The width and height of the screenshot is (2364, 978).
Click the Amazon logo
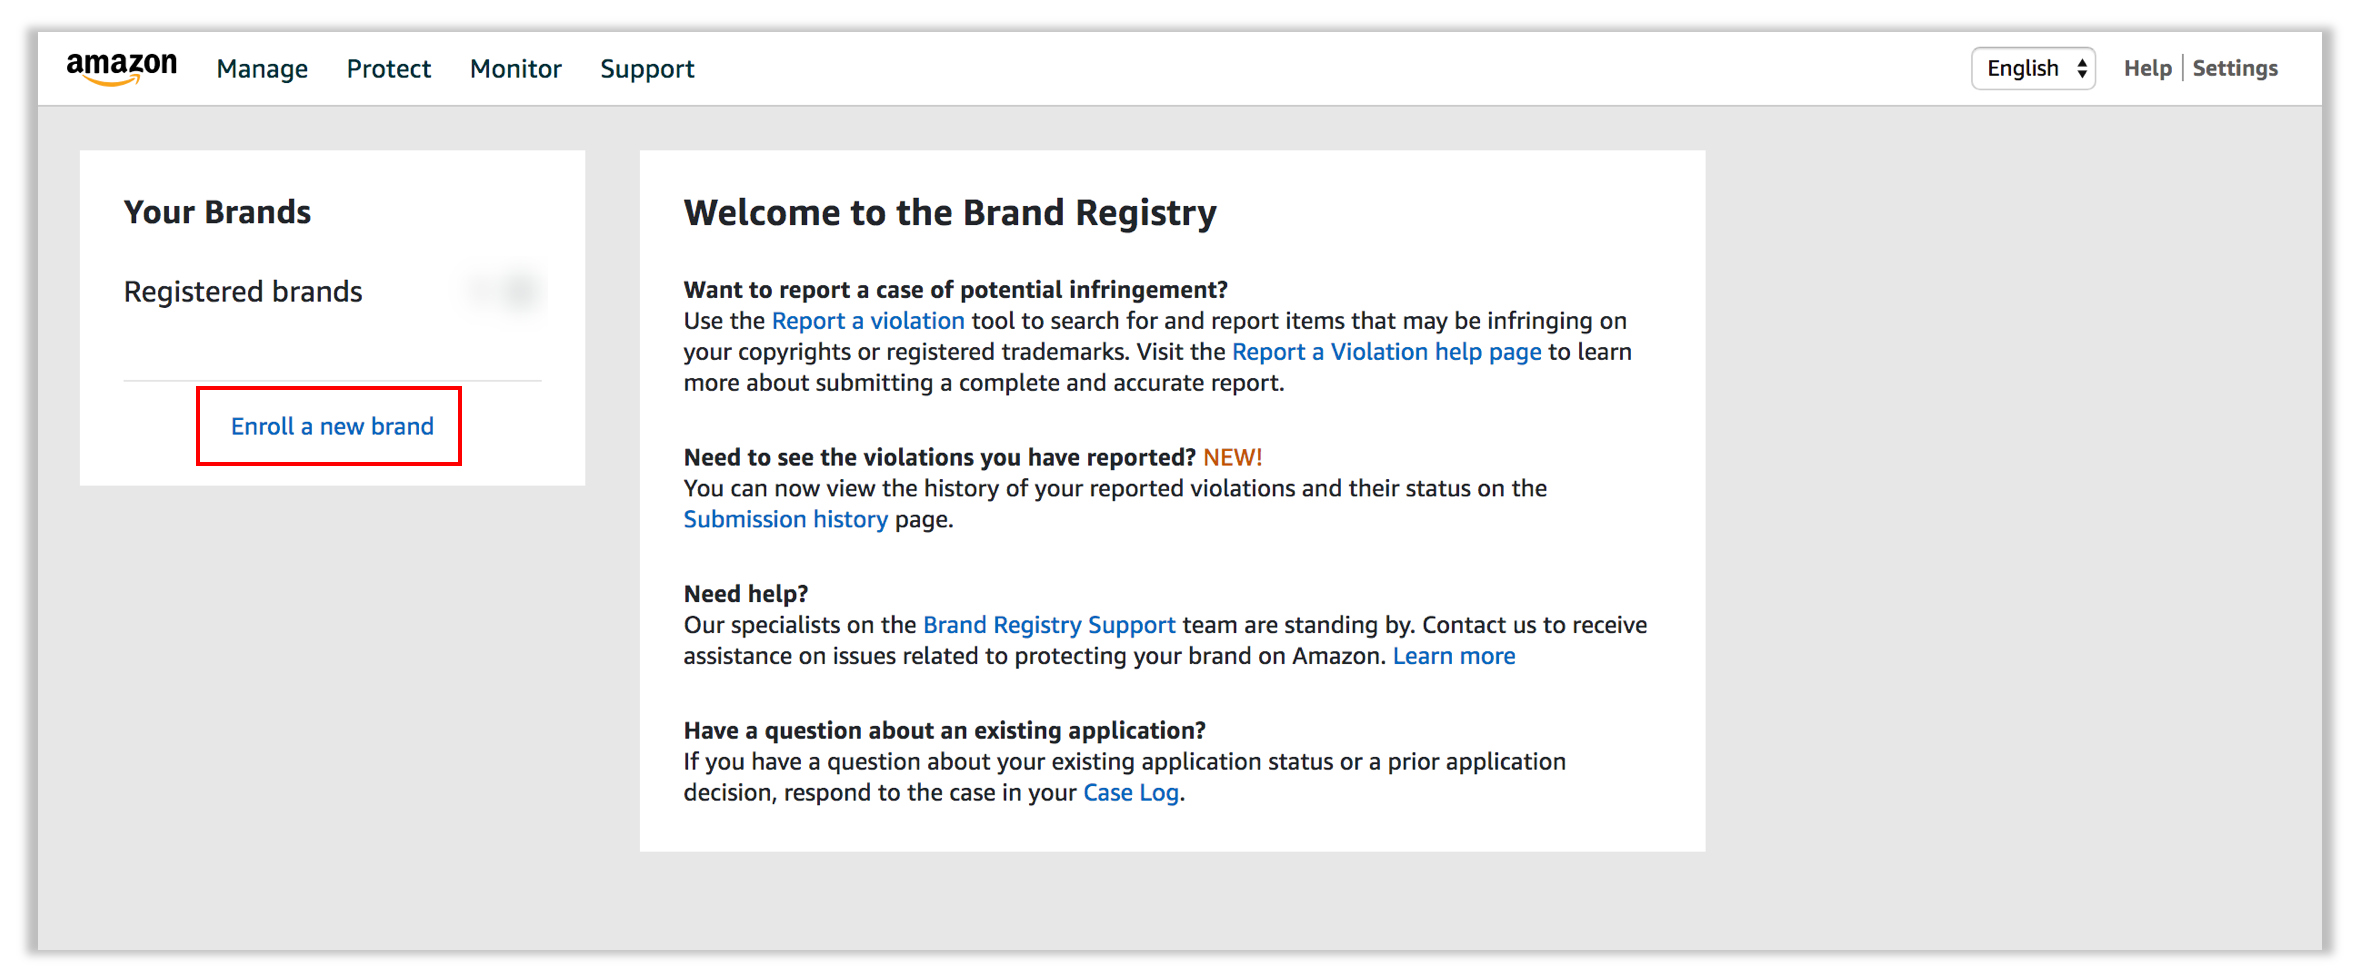[x=121, y=68]
